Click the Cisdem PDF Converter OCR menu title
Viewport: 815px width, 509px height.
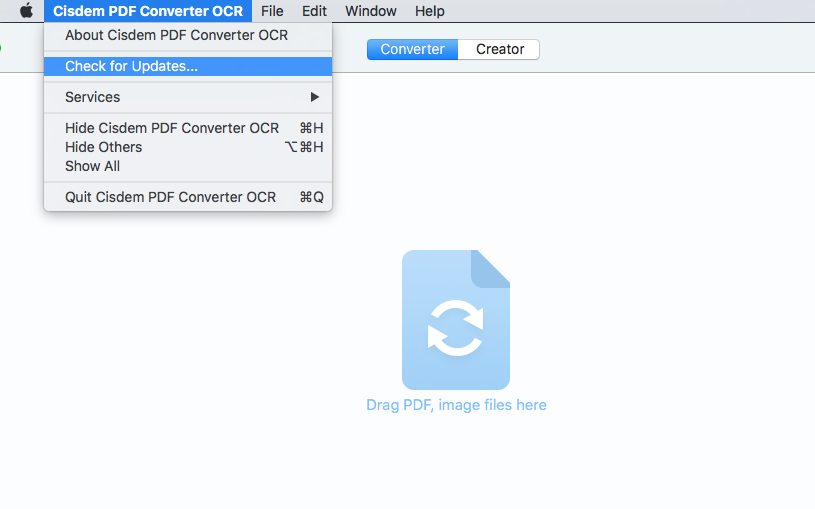pos(148,11)
